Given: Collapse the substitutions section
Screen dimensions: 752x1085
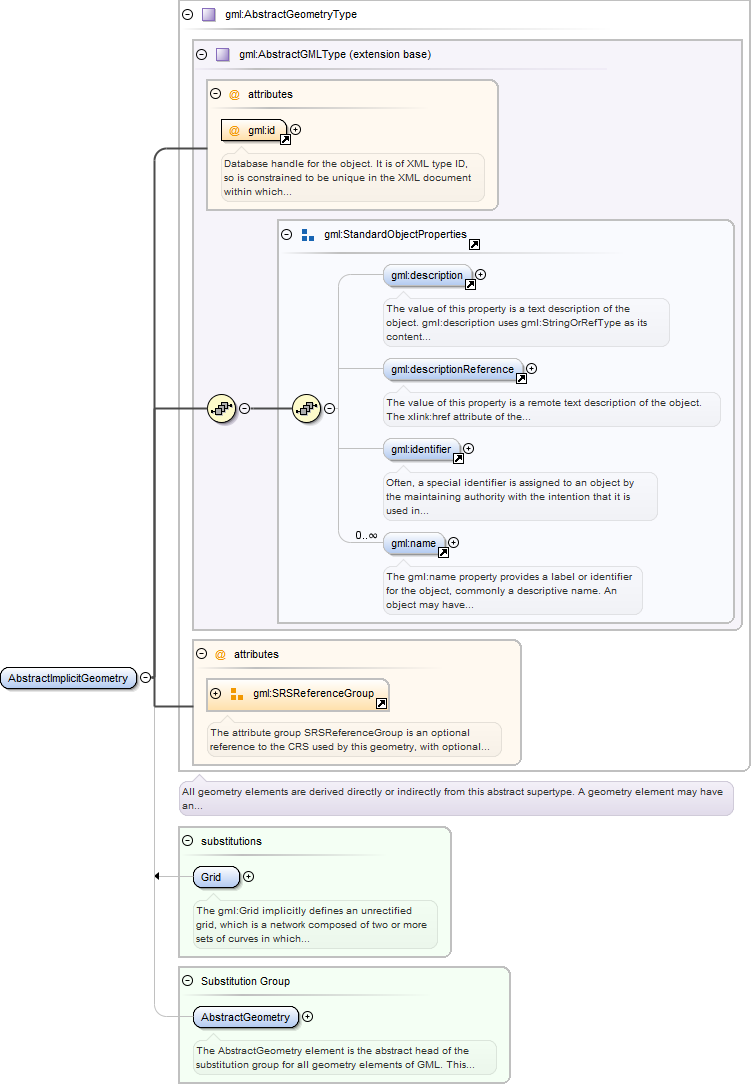Looking at the screenshot, I should (x=188, y=841).
